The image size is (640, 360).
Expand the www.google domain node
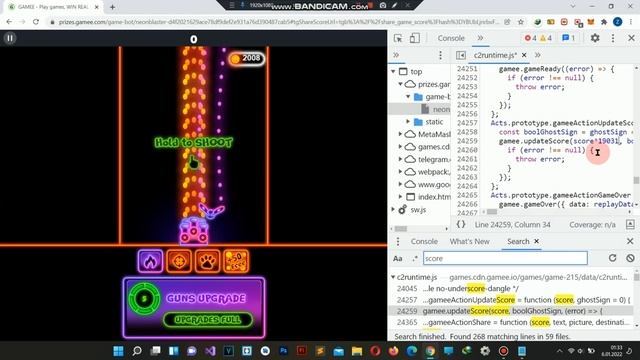401,184
